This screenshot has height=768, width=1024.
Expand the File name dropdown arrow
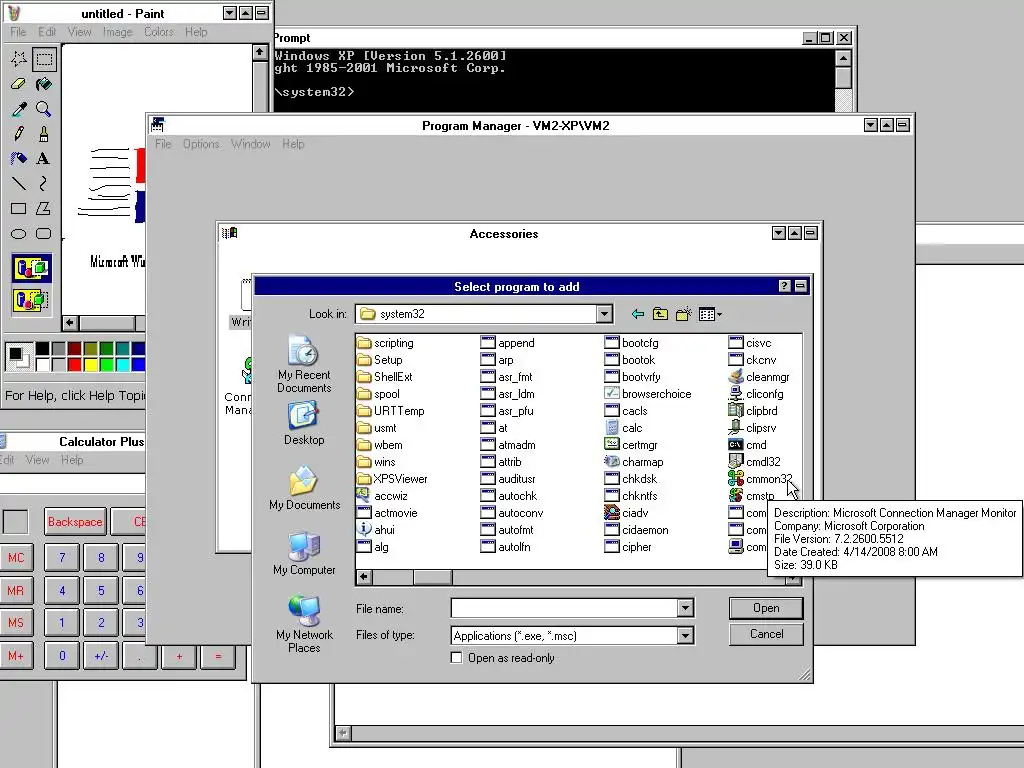[684, 609]
